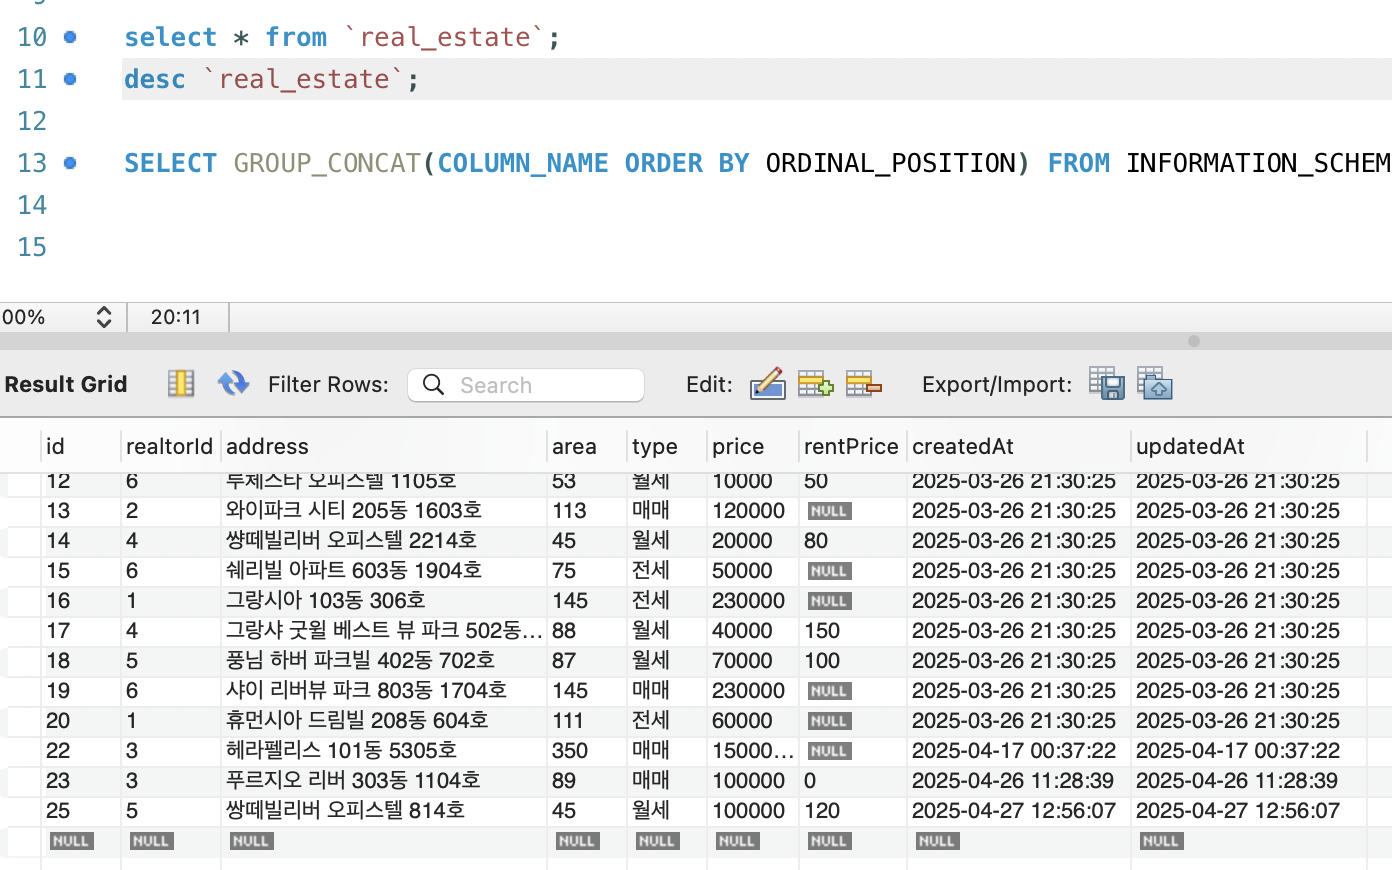
Task: Click the edit current row icon
Action: coord(767,384)
